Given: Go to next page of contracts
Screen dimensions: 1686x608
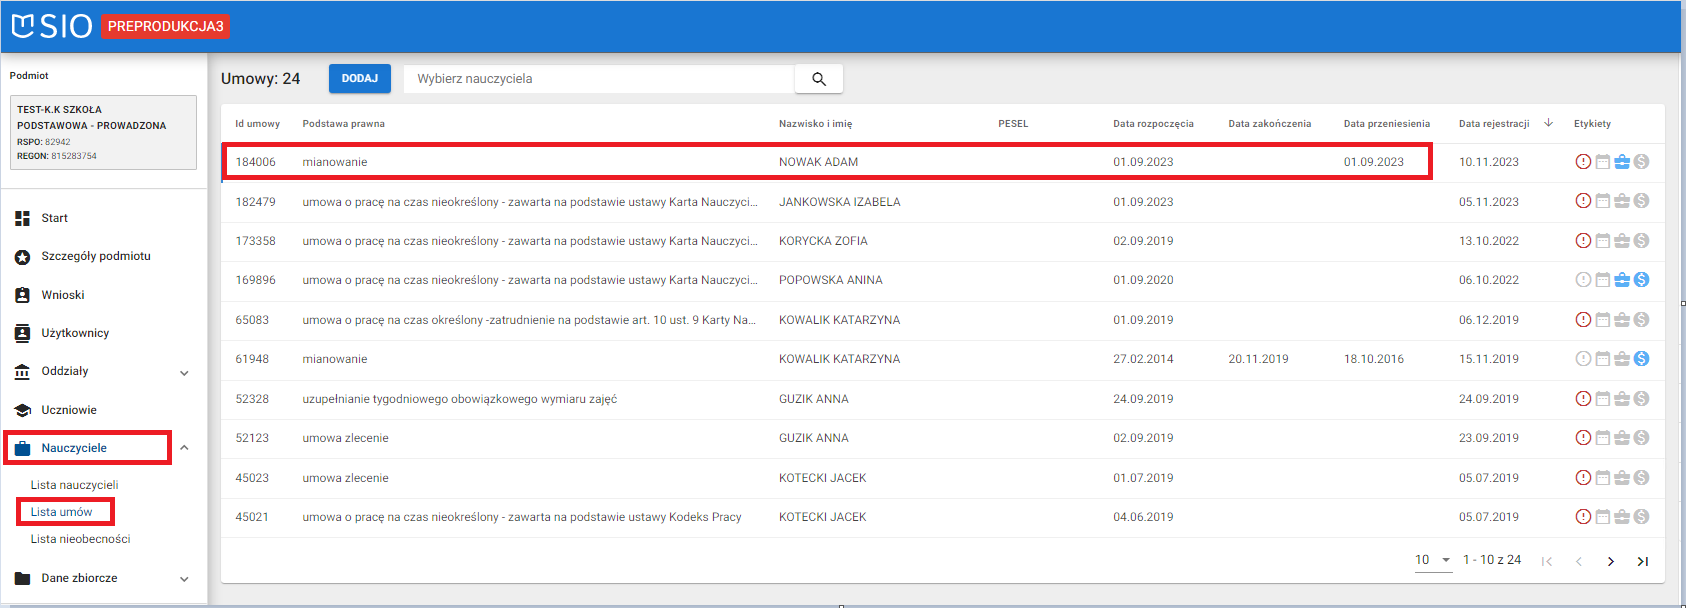Looking at the screenshot, I should coord(1610,561).
